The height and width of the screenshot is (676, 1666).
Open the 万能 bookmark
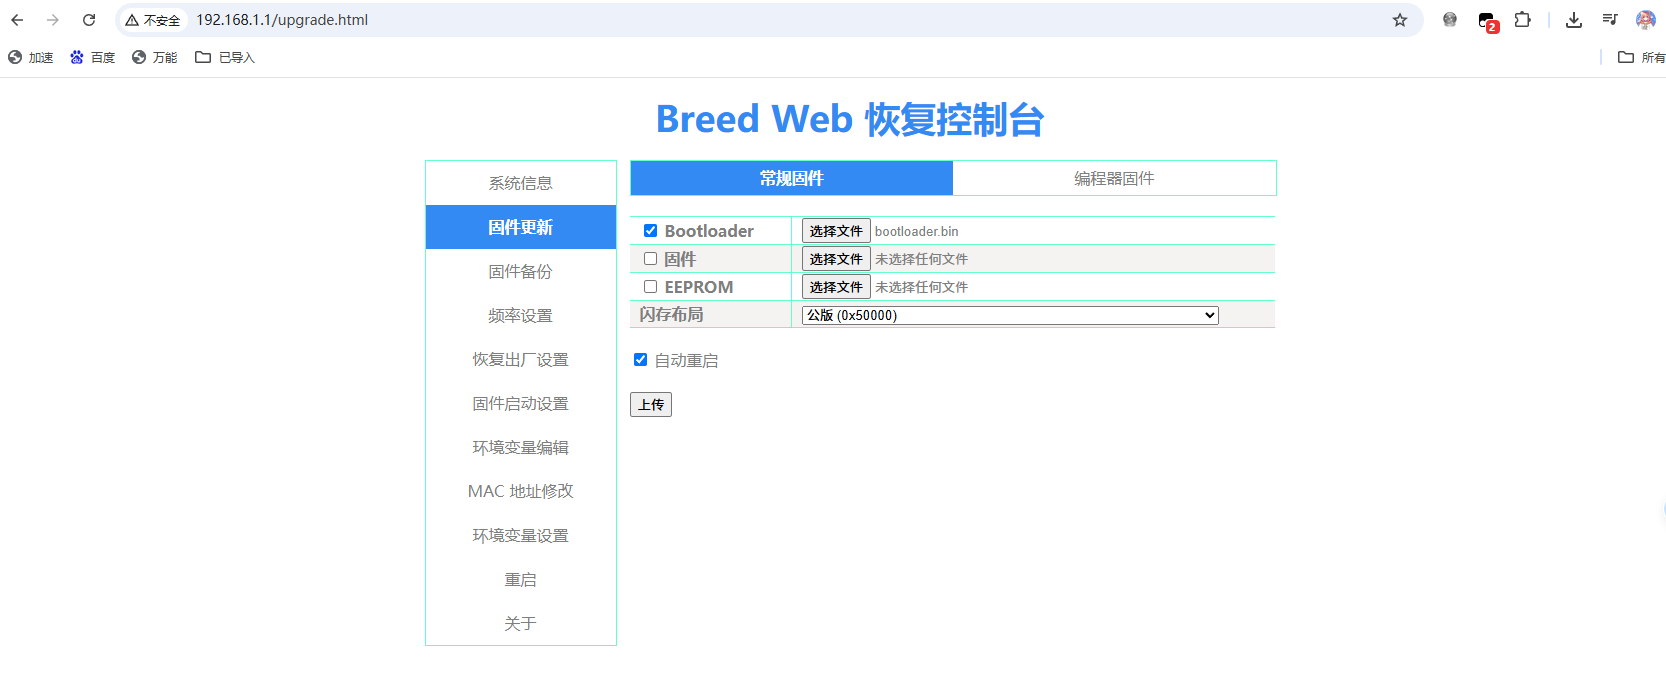click(154, 58)
